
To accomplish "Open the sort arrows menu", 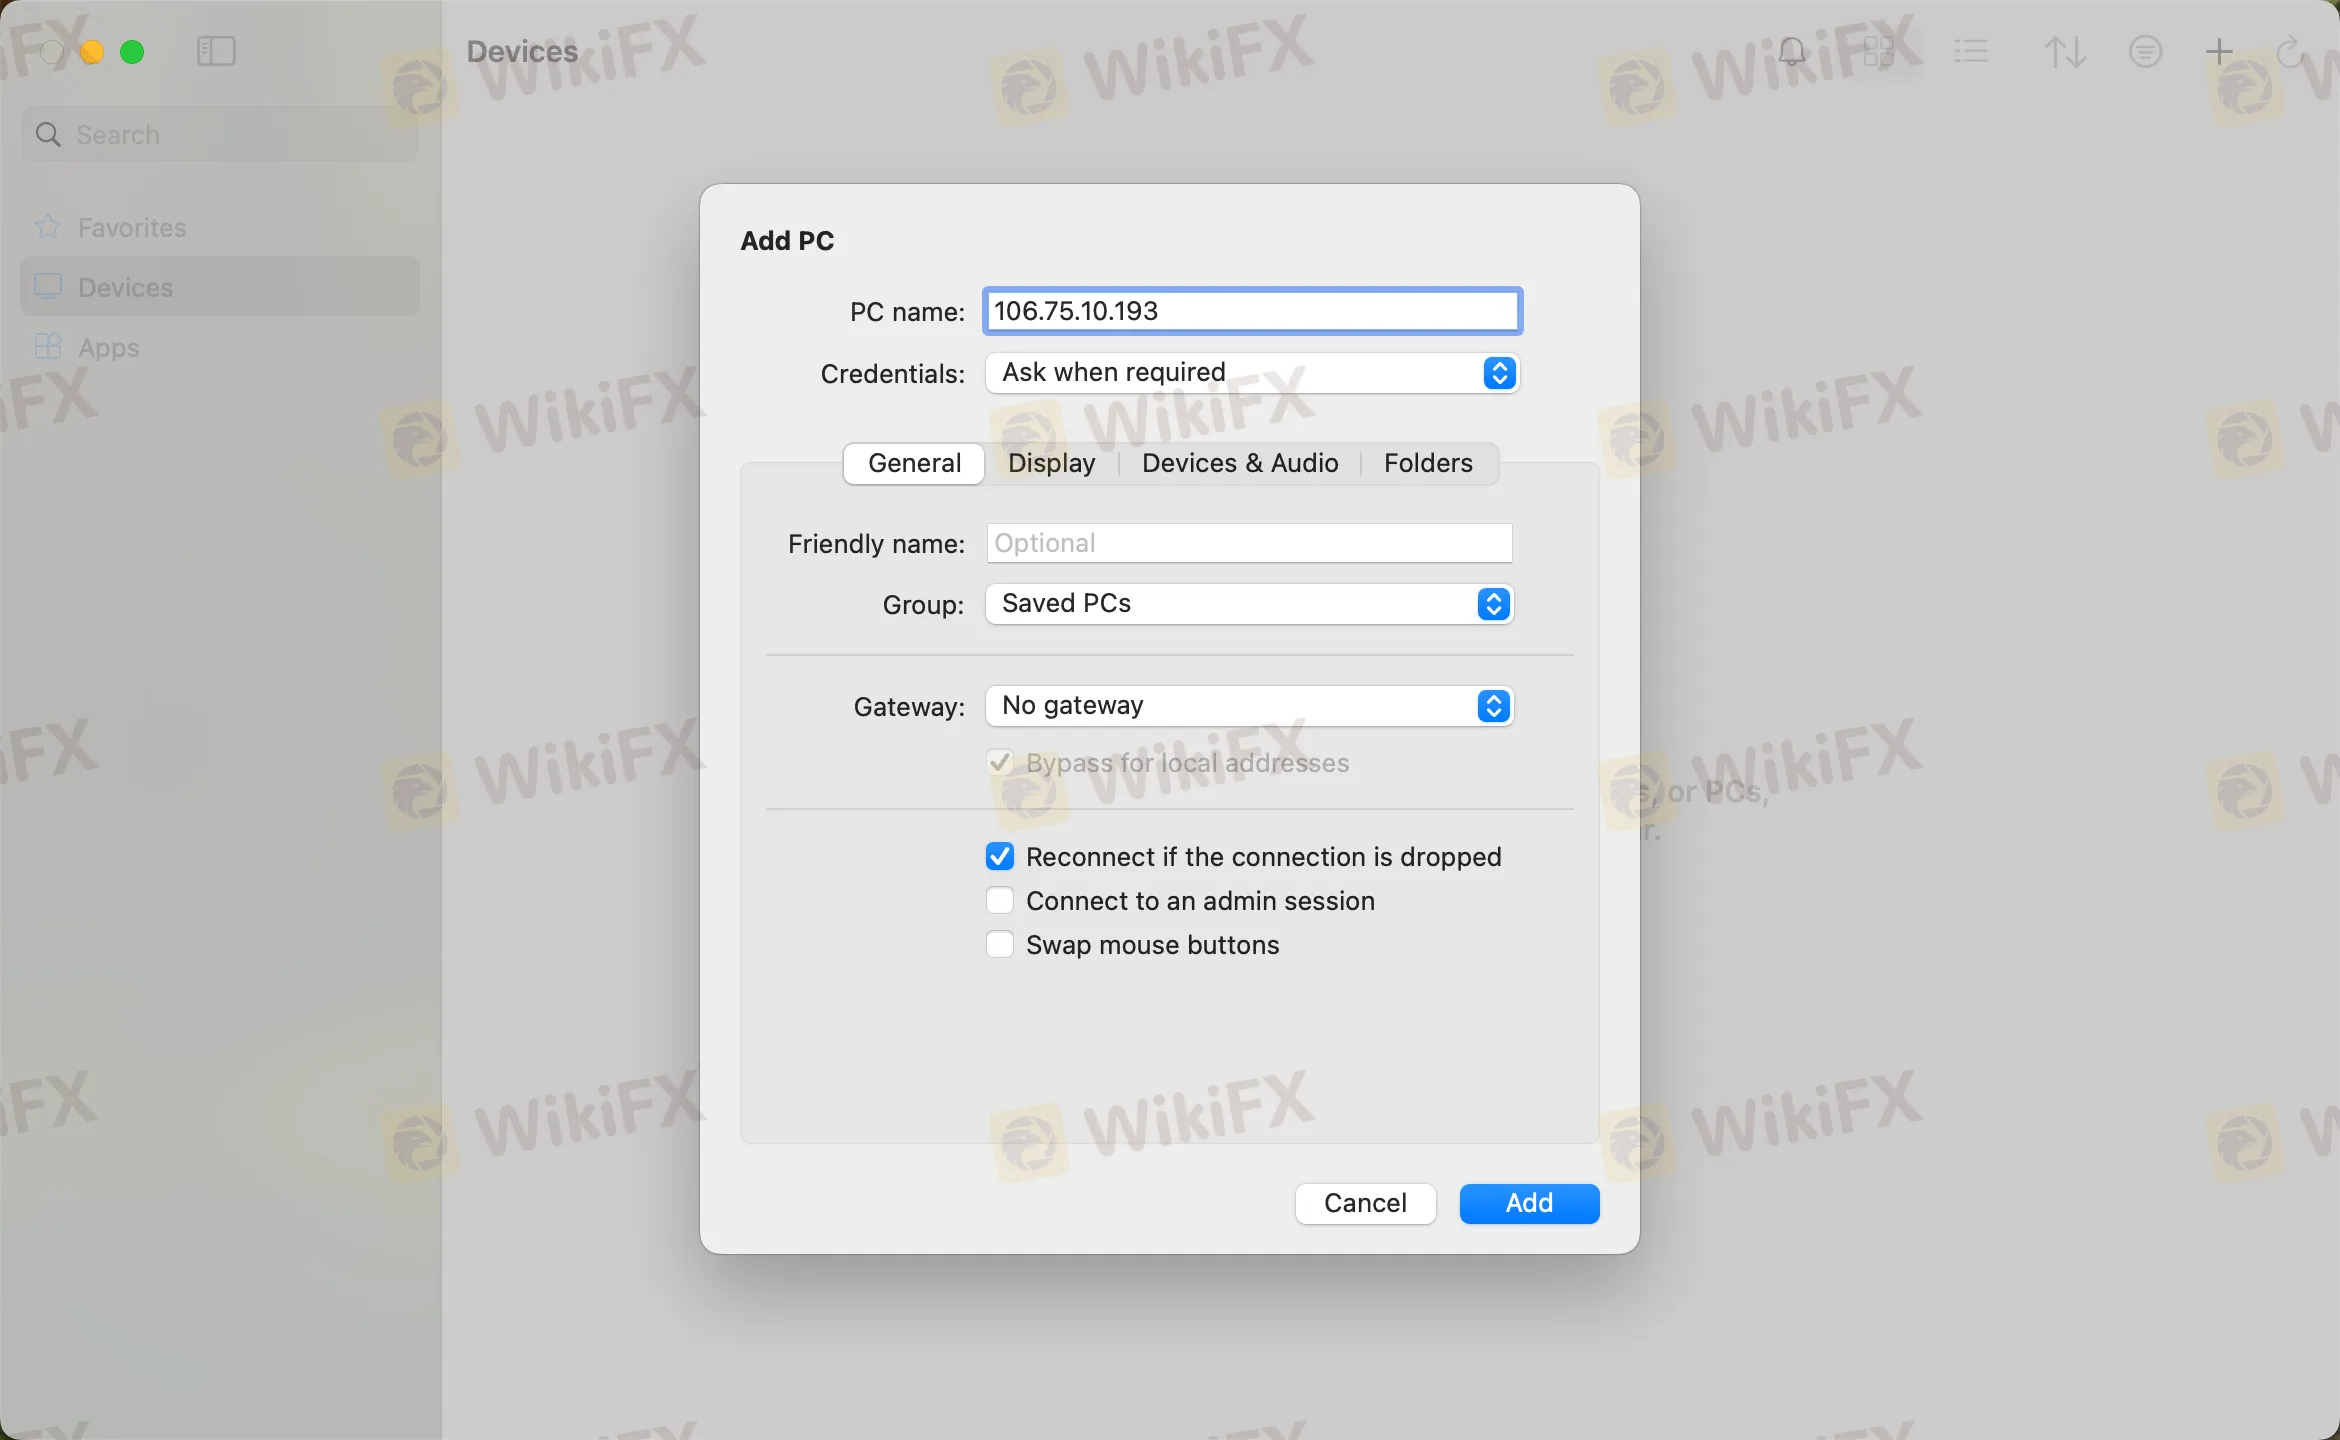I will [2065, 51].
